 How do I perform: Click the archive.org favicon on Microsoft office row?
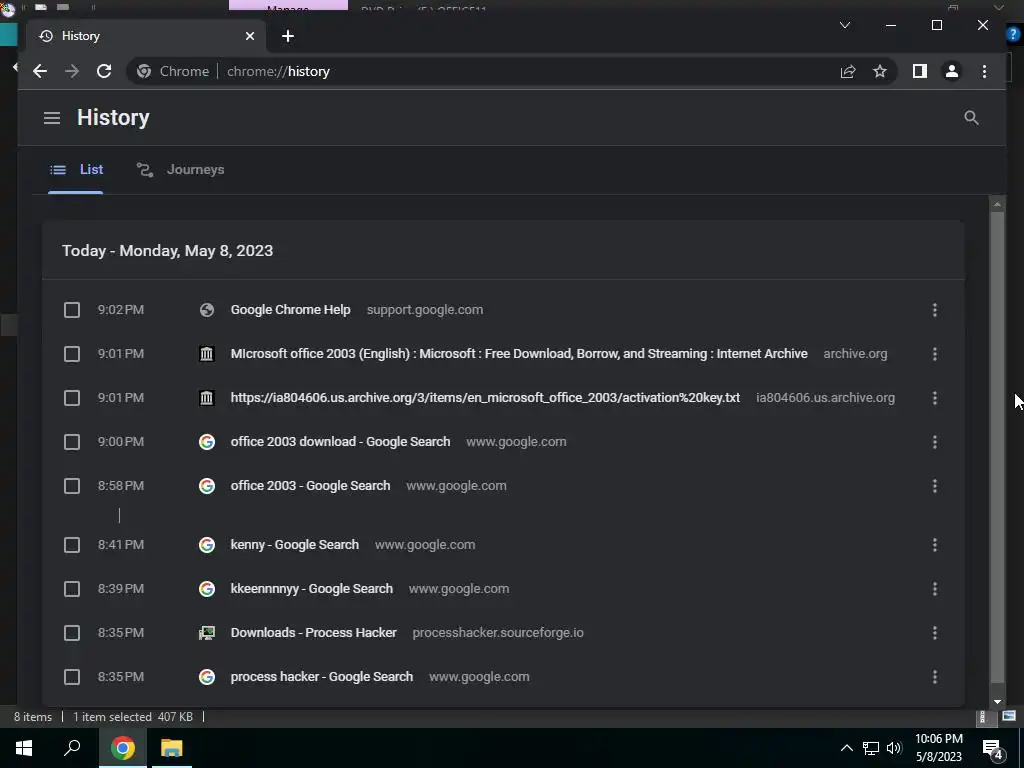pyautogui.click(x=206, y=354)
